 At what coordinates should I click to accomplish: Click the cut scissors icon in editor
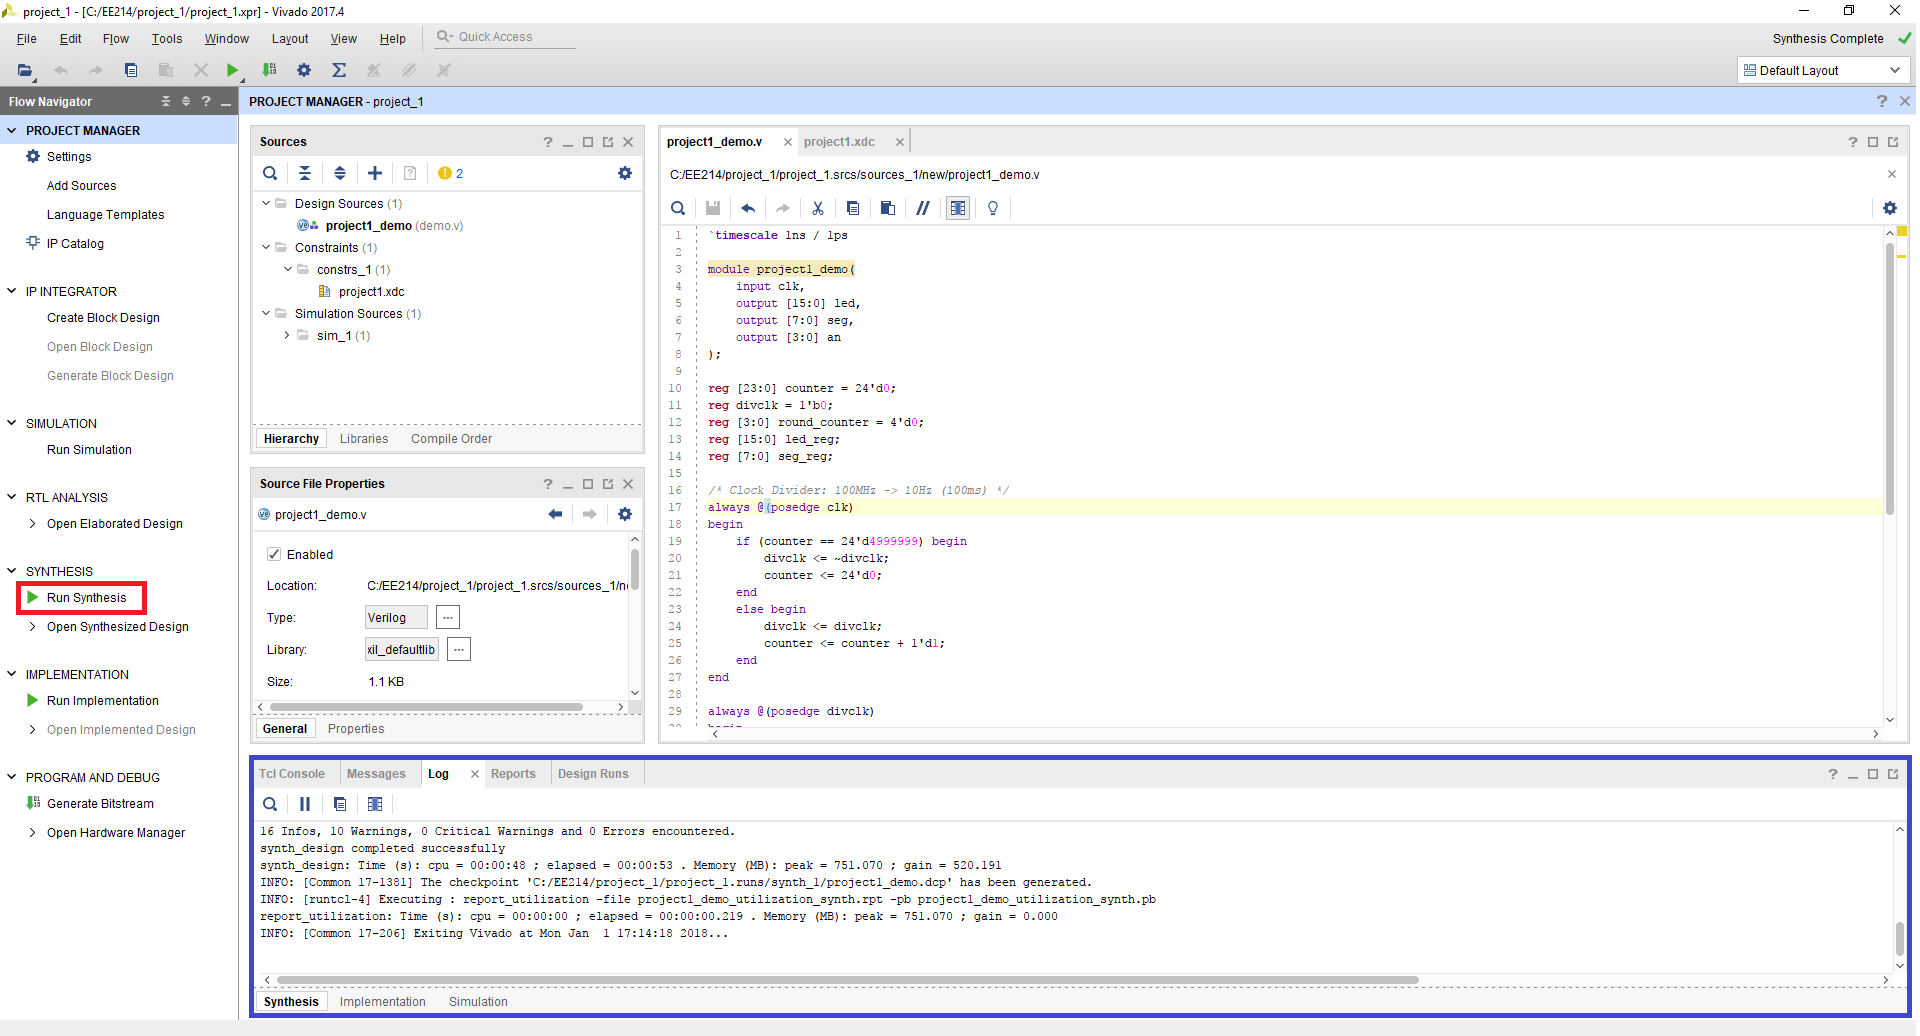point(817,208)
